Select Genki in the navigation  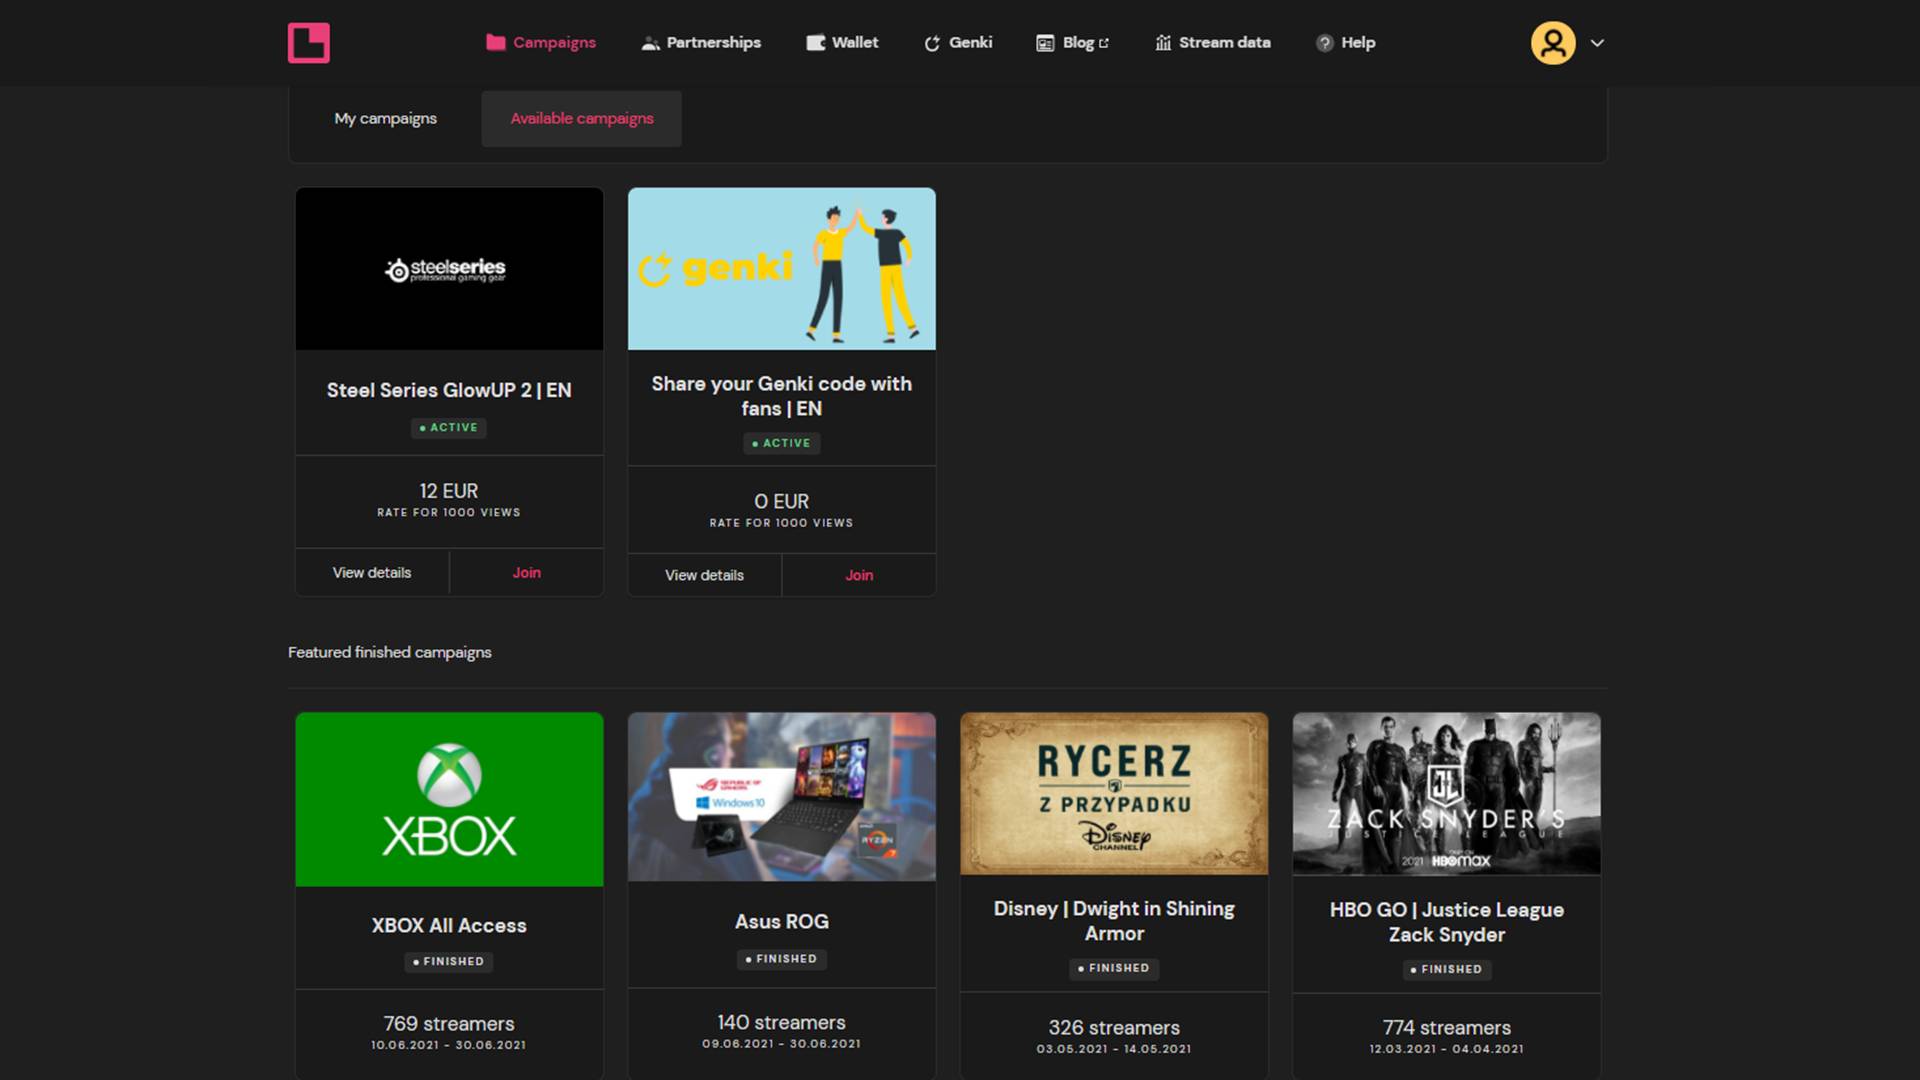pyautogui.click(x=958, y=42)
